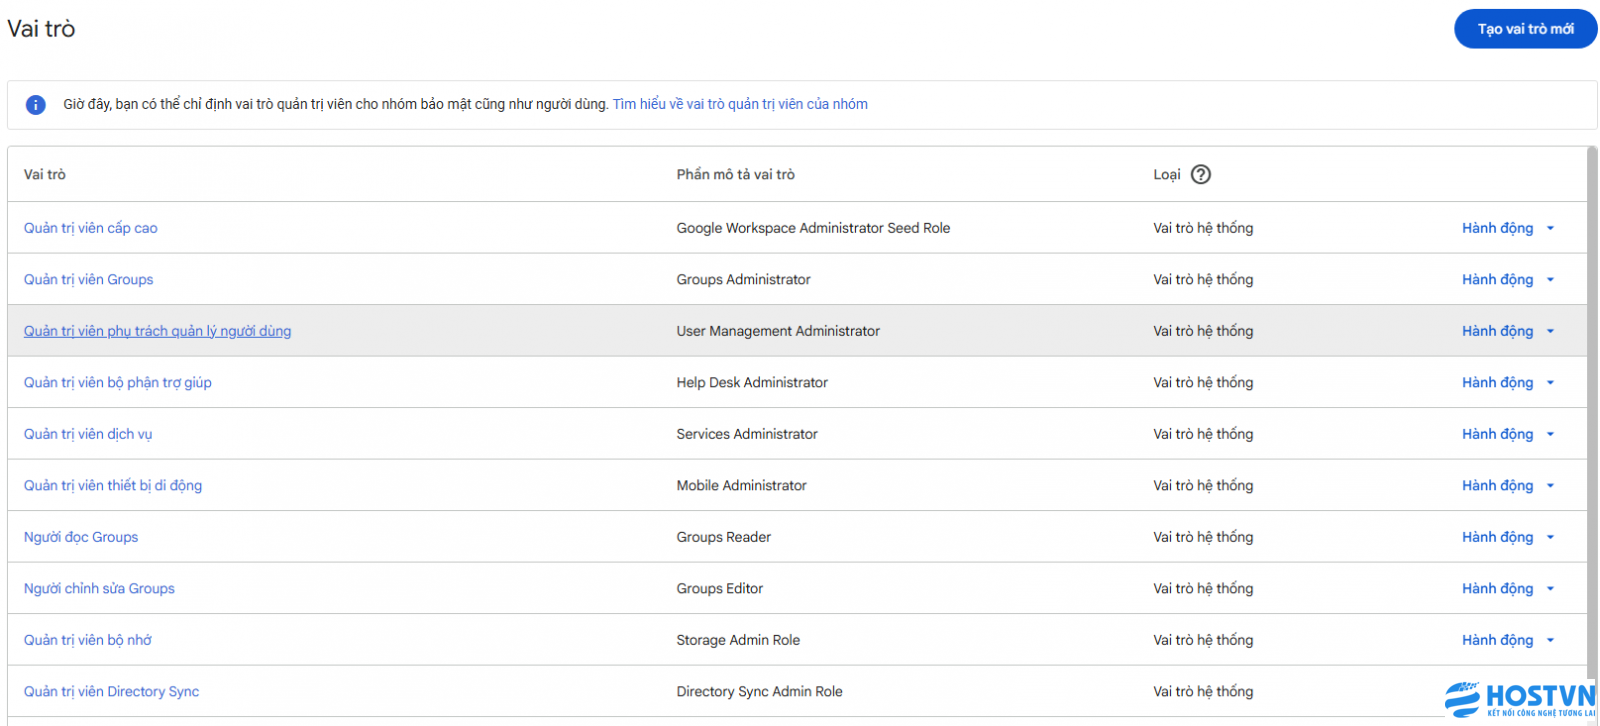Click Tạo vai trò mới button
The width and height of the screenshot is (1600, 726).
(x=1525, y=29)
